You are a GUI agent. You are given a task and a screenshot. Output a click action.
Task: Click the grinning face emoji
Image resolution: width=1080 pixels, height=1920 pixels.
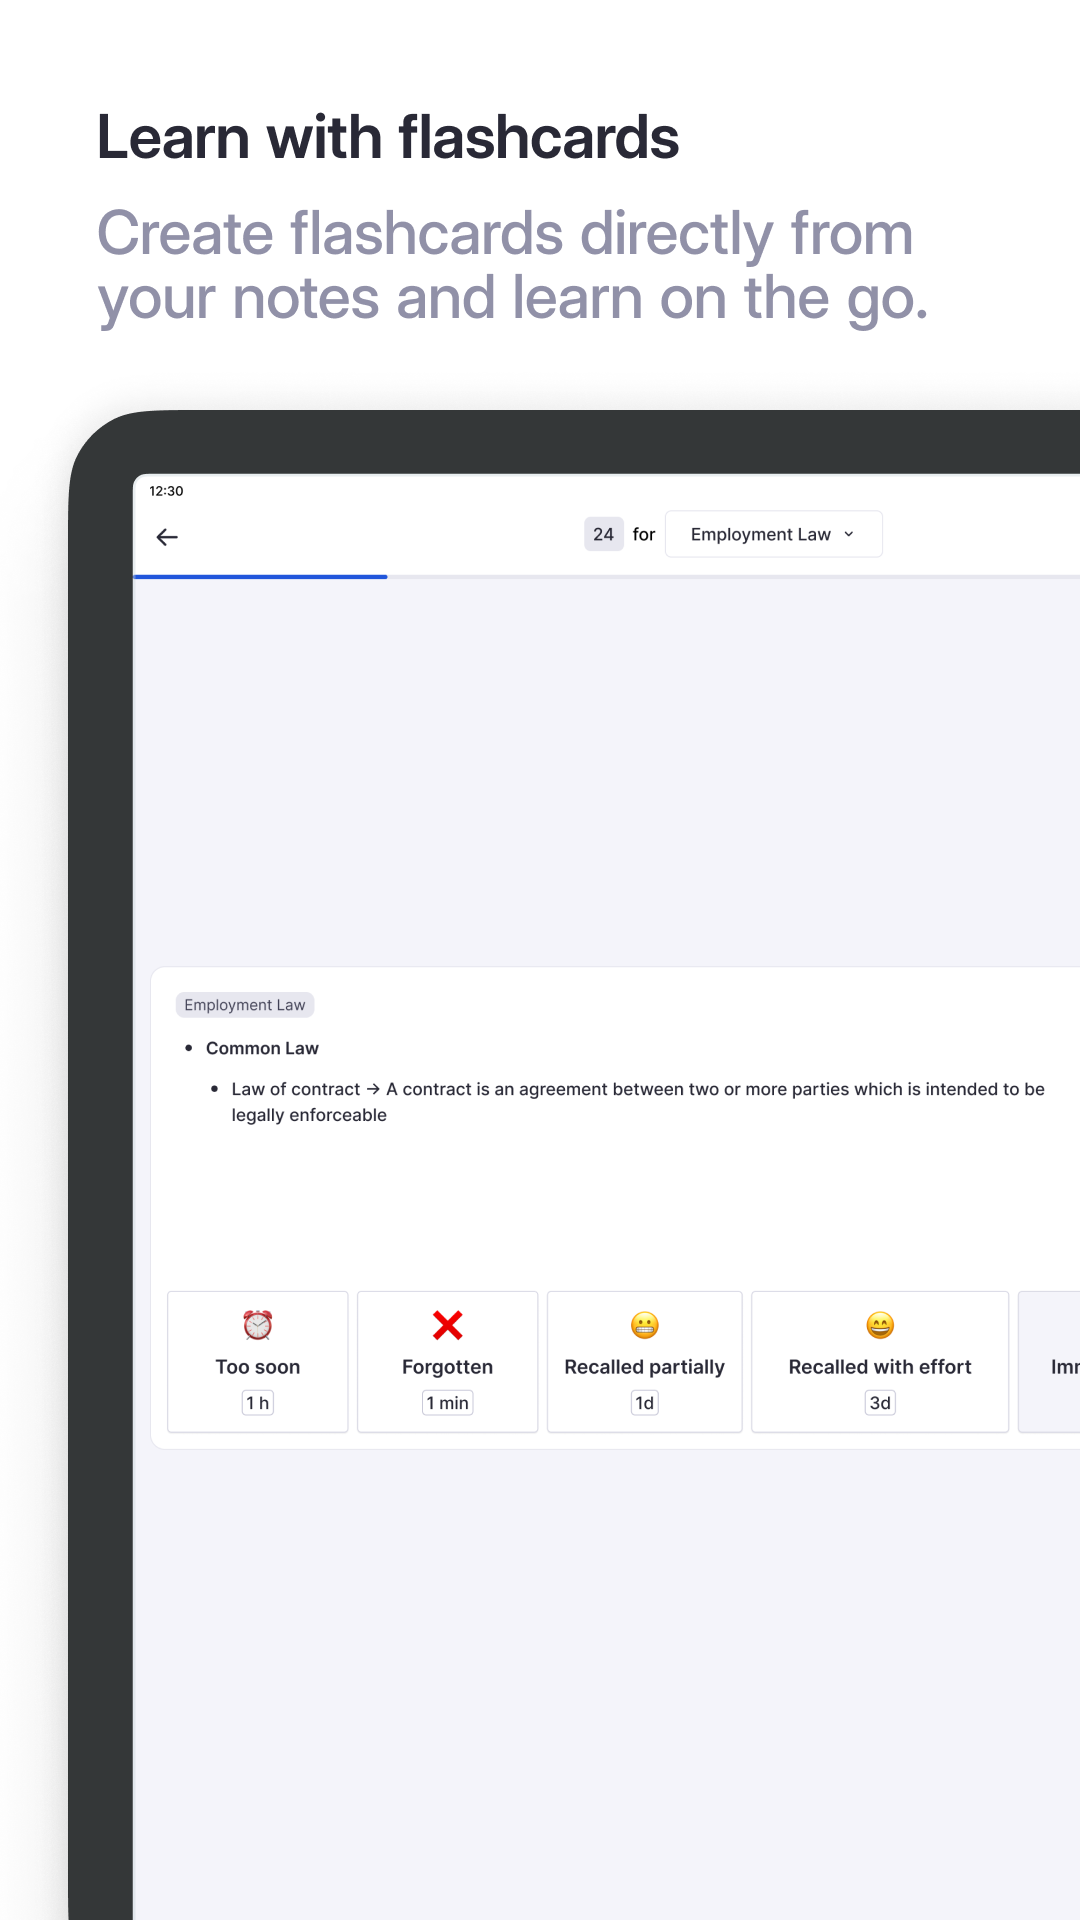tap(880, 1325)
